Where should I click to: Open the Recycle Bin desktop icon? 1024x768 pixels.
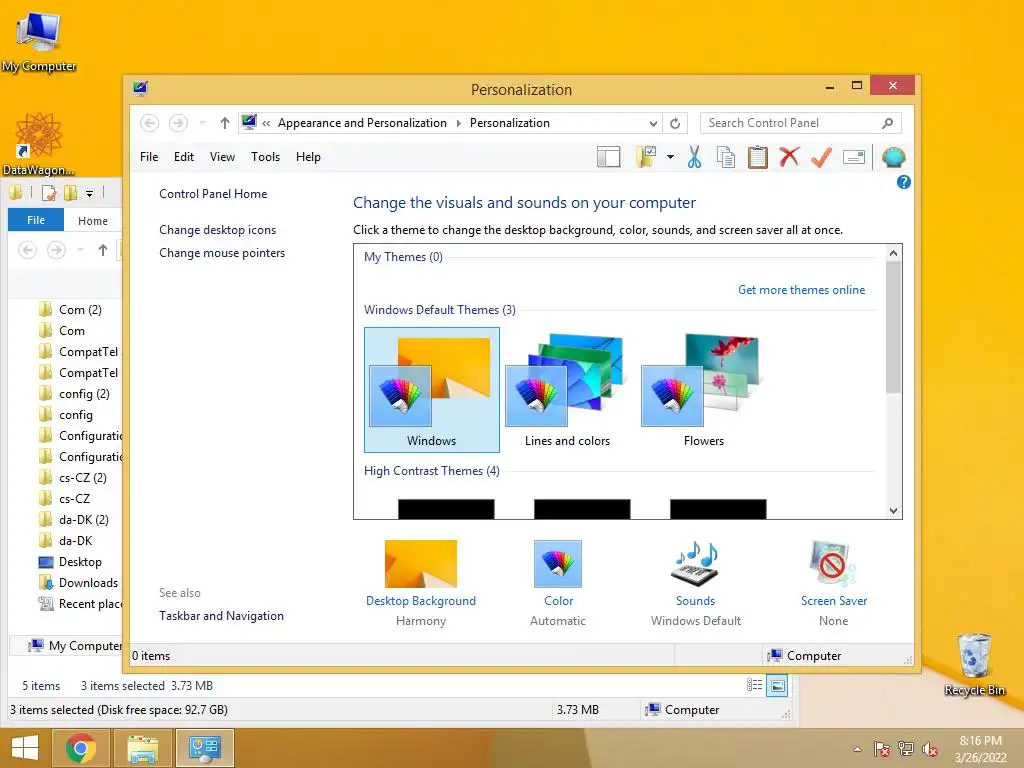coord(974,664)
